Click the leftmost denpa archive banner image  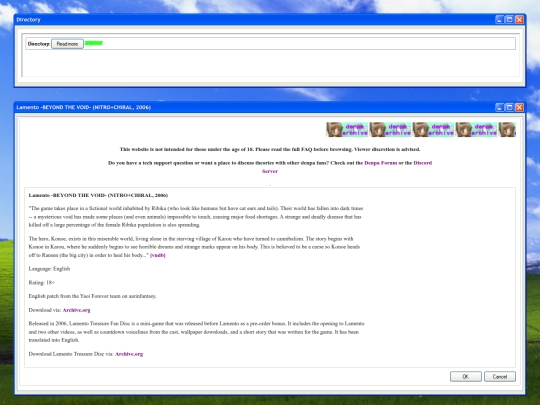(x=347, y=129)
